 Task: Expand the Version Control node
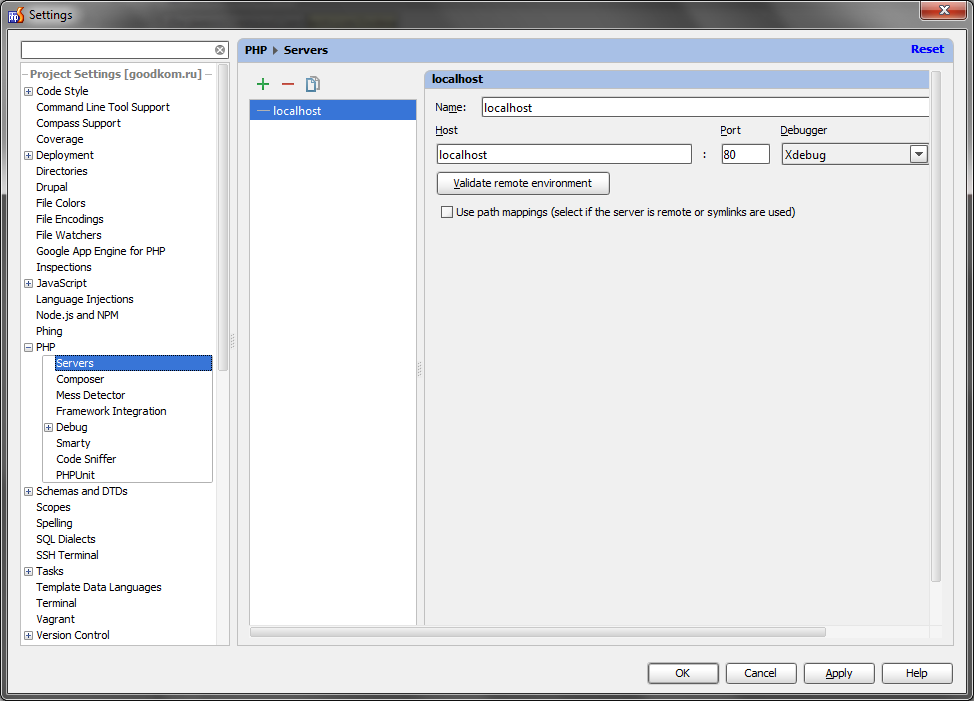(29, 635)
